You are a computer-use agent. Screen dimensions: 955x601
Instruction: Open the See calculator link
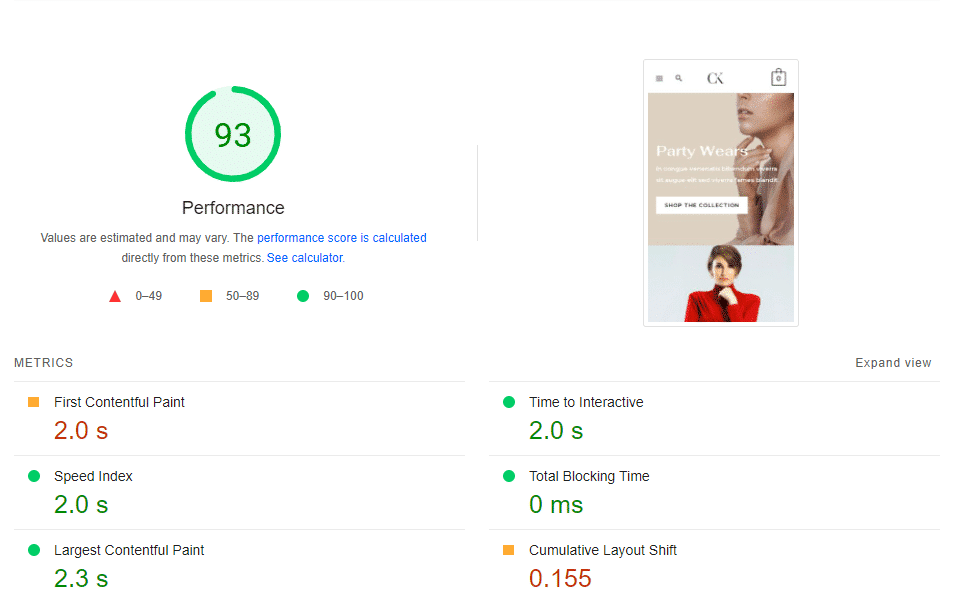click(x=304, y=257)
